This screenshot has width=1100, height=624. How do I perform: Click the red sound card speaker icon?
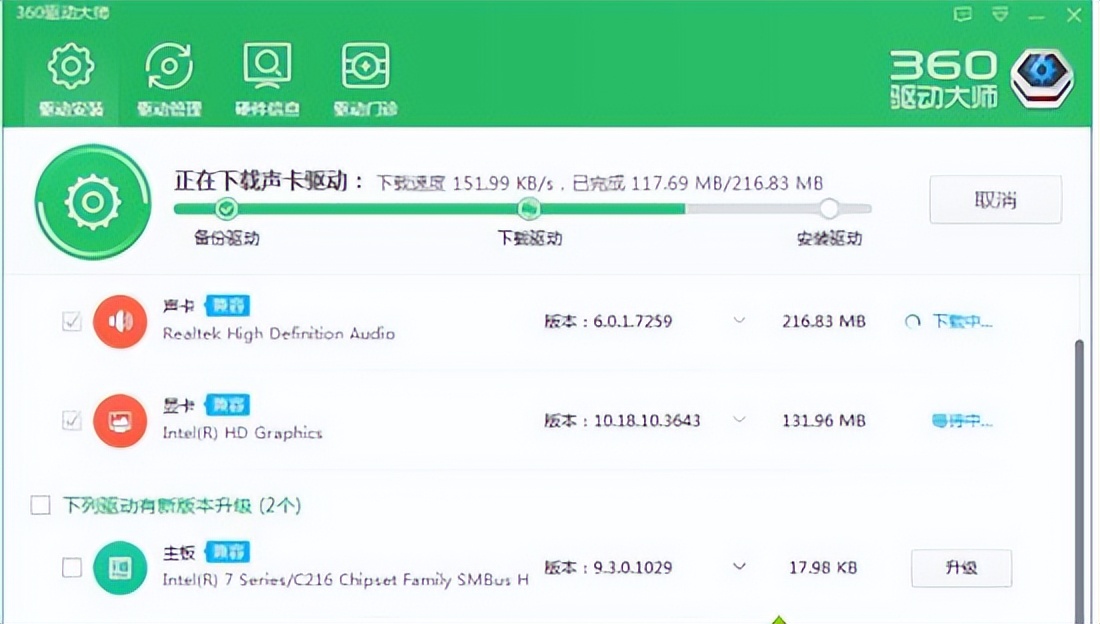point(120,321)
